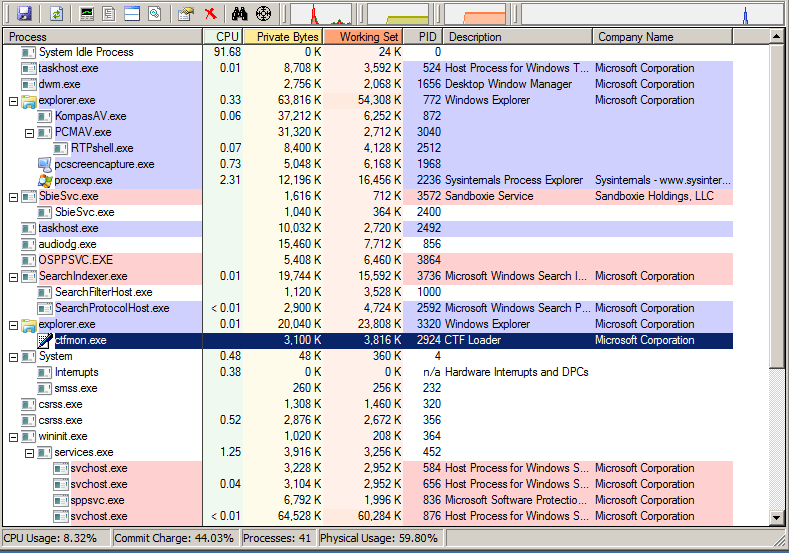Click the RTPshell.exe process icon
Screen dimensions: 789x553
click(x=61, y=148)
